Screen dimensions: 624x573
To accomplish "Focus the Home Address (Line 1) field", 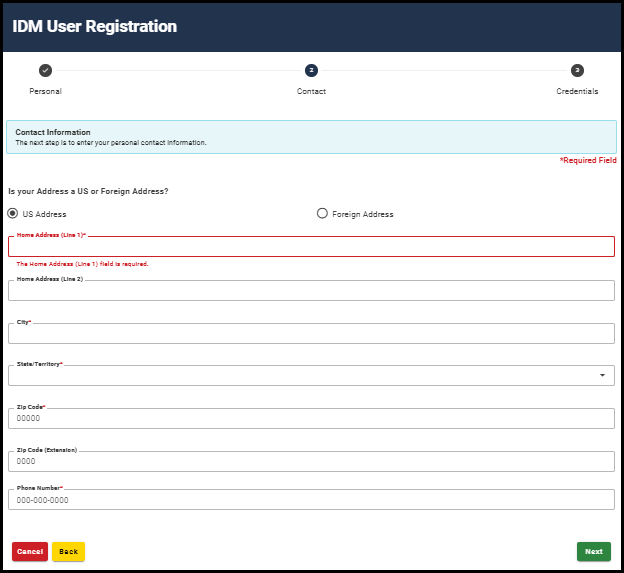I will [x=311, y=247].
